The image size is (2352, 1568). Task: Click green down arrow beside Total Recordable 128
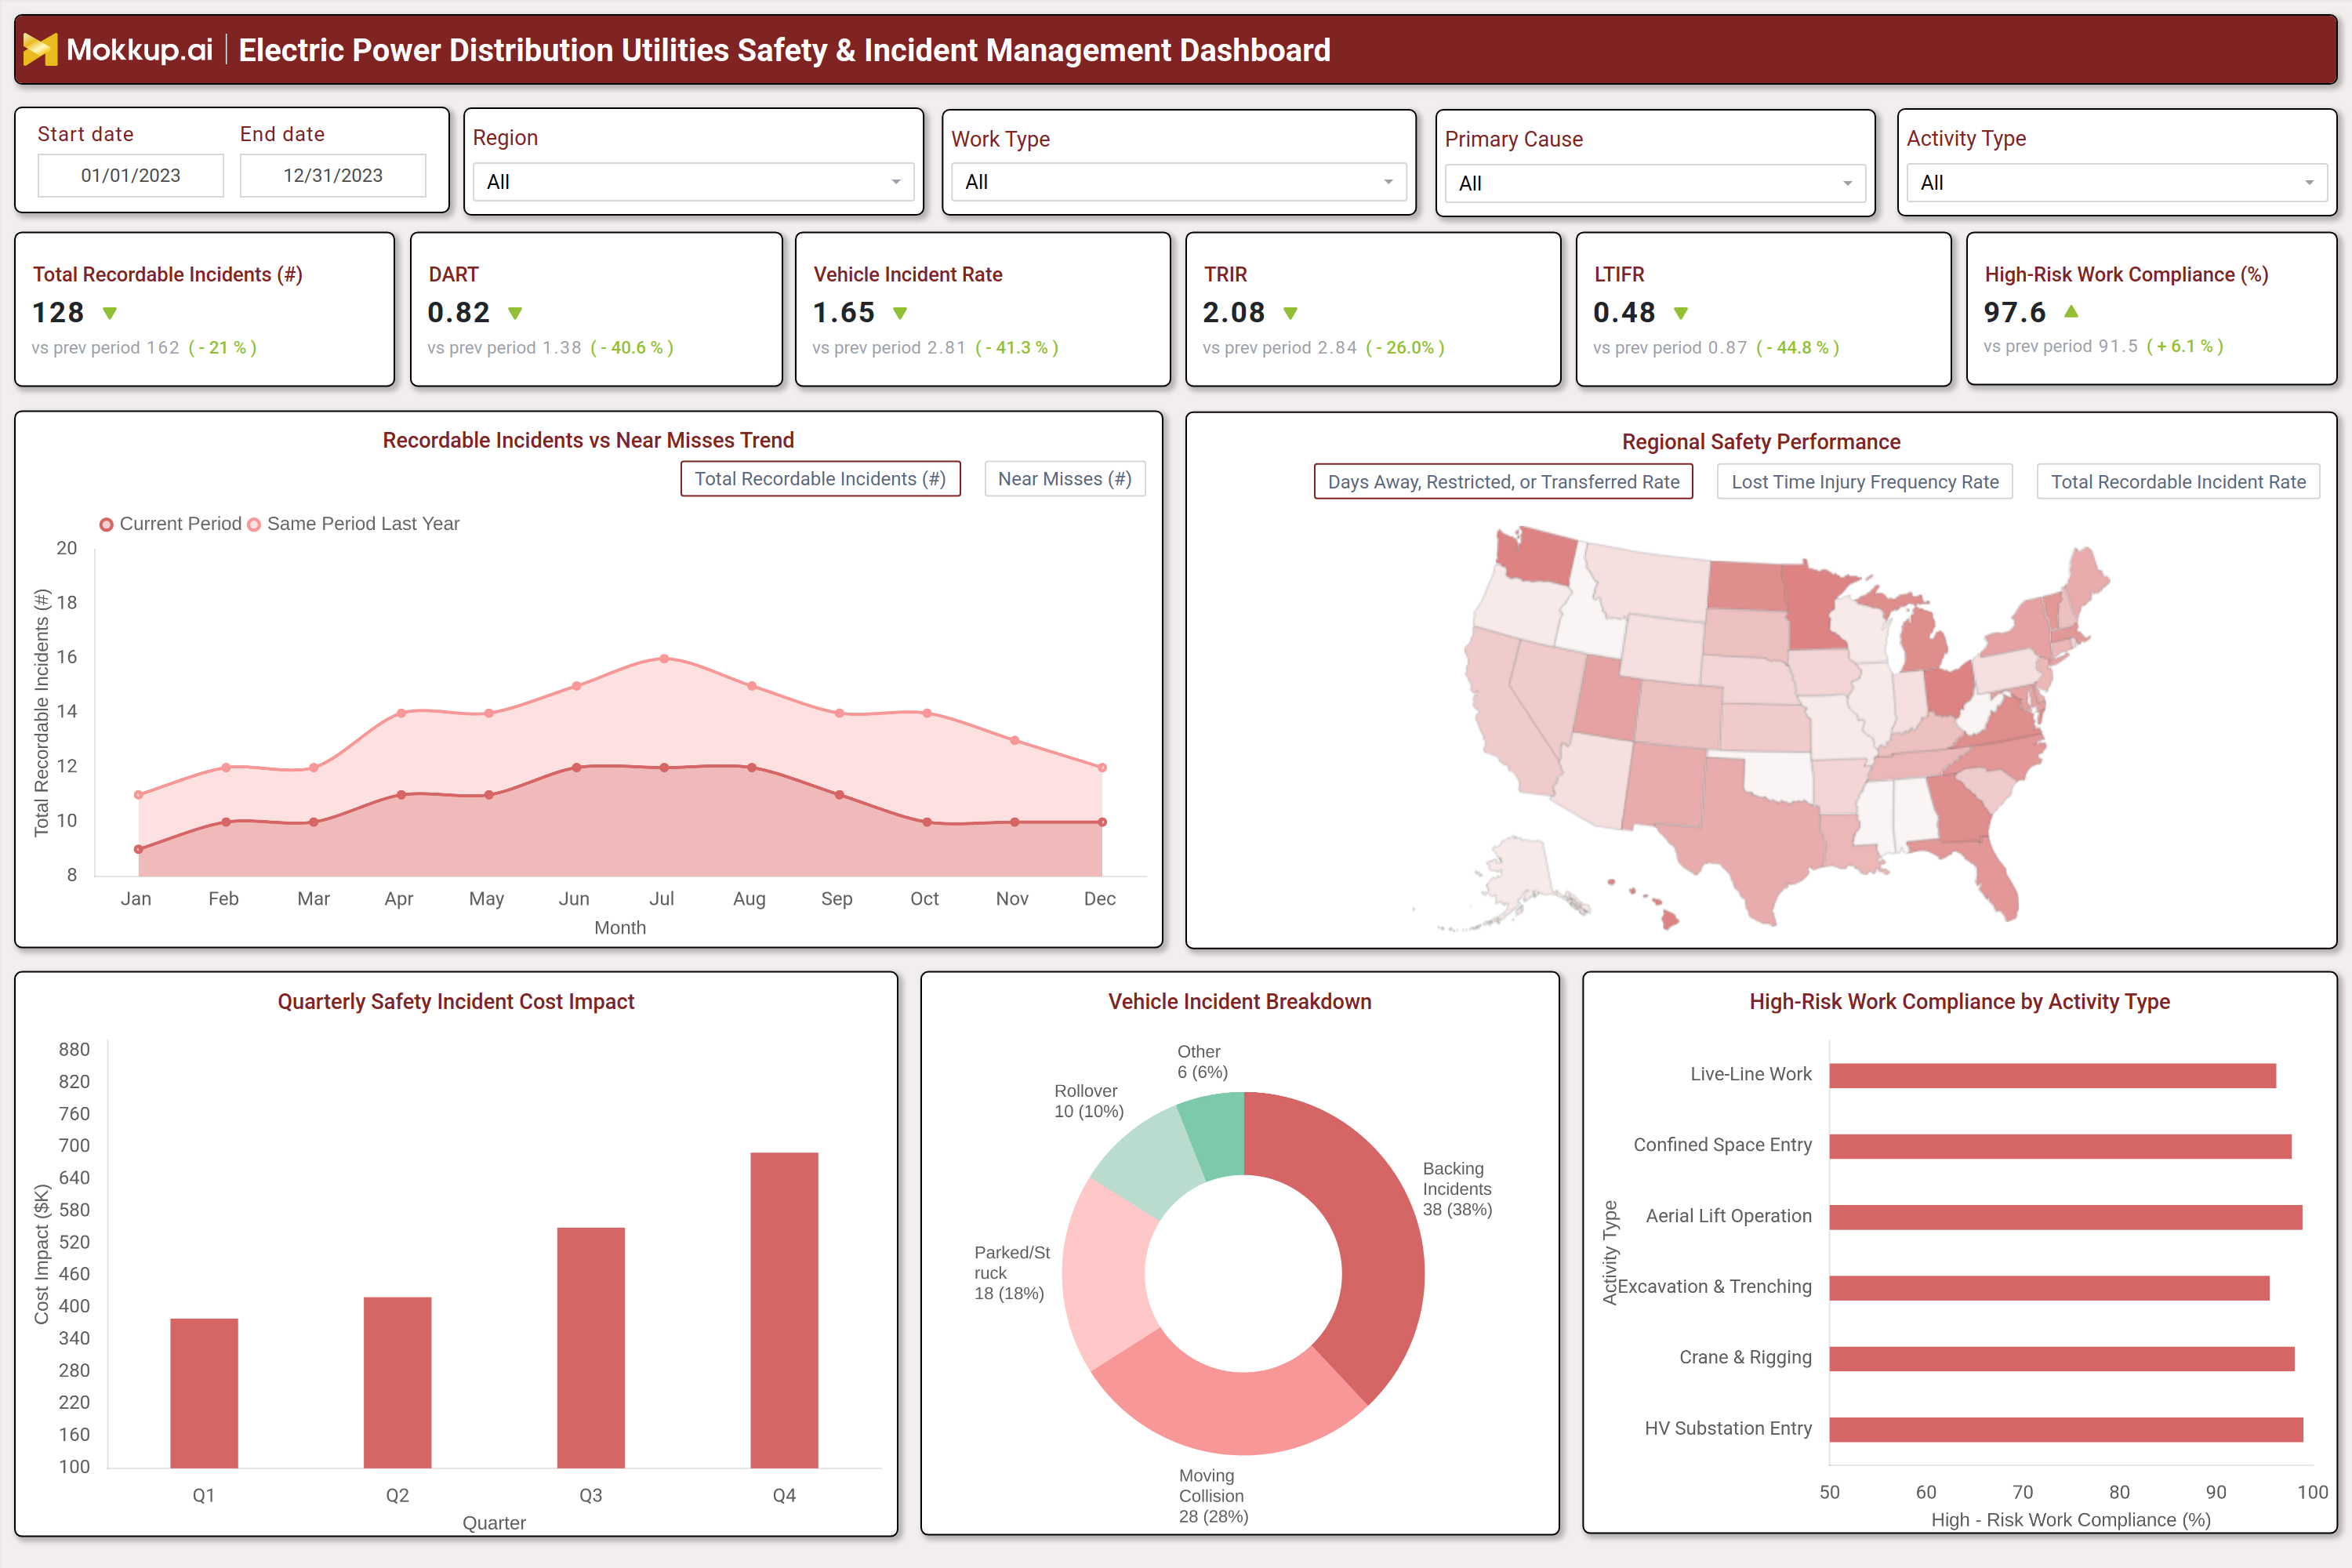coord(110,313)
